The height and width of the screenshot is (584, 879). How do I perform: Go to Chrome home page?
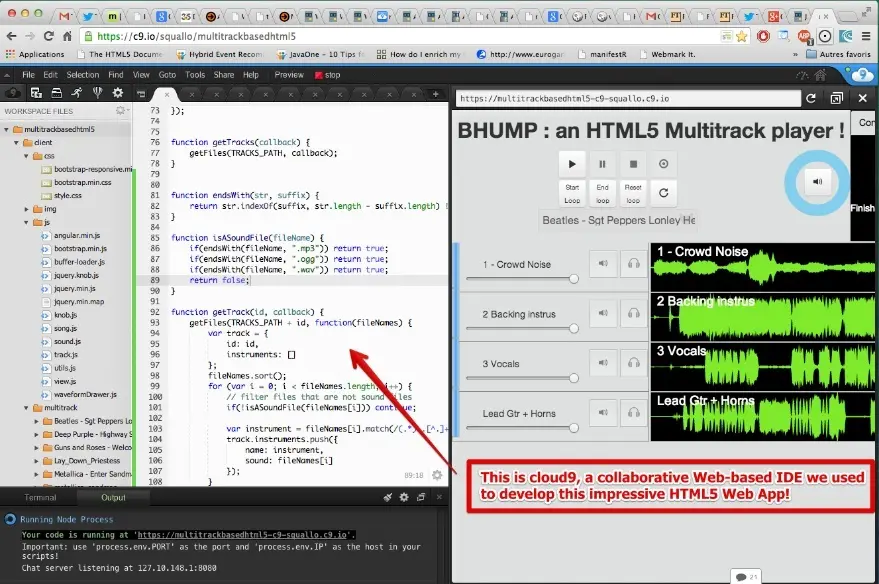tap(67, 36)
